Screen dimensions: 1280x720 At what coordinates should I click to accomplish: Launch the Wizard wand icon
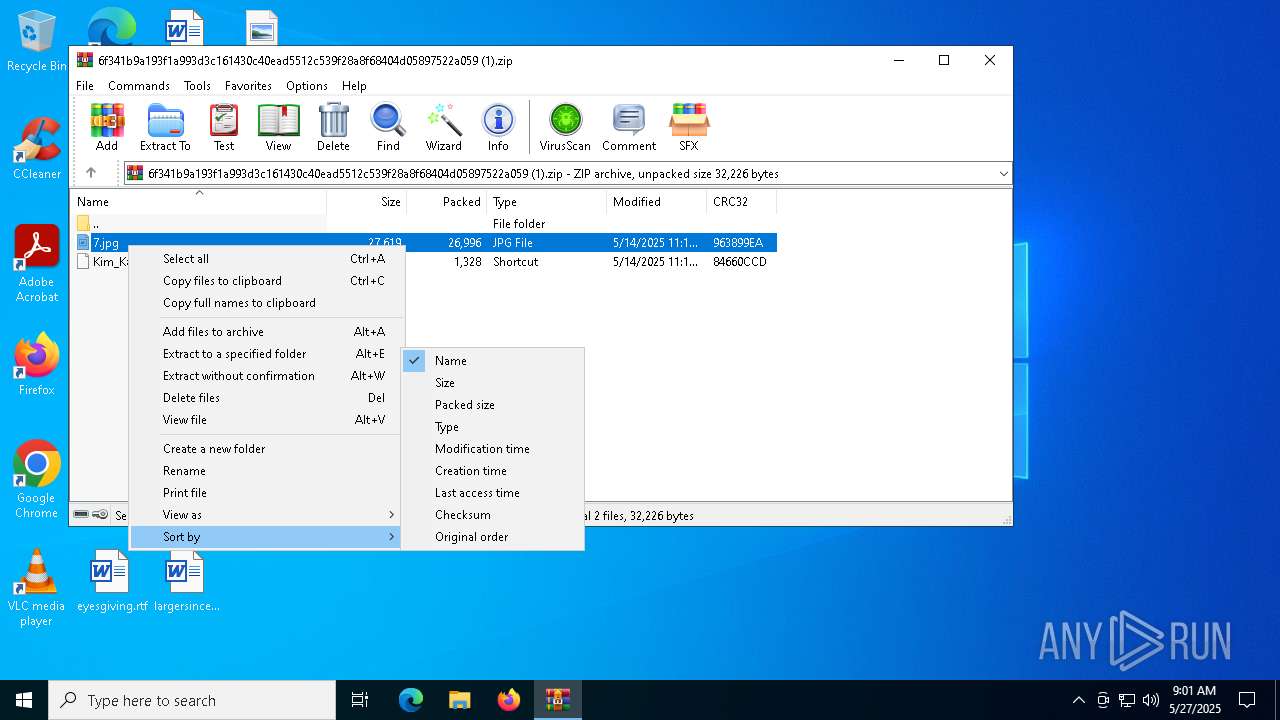(443, 127)
